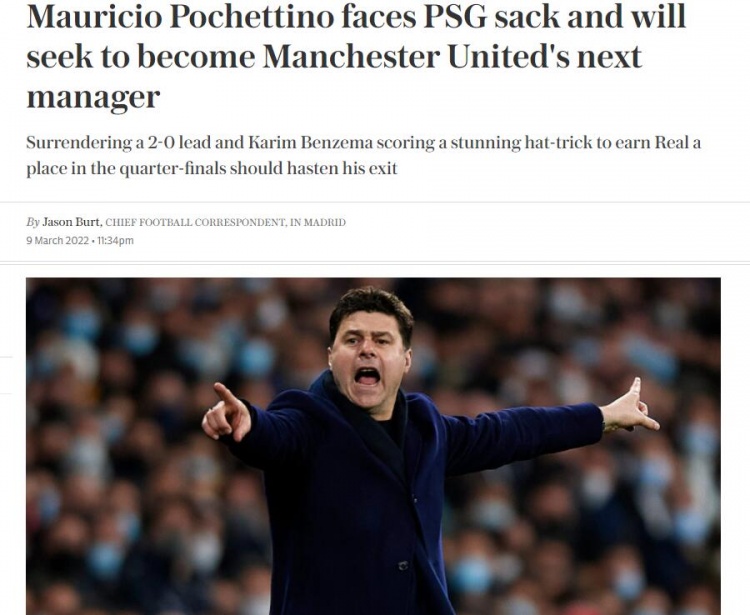Click the 11:34pm timestamp

click(x=115, y=241)
